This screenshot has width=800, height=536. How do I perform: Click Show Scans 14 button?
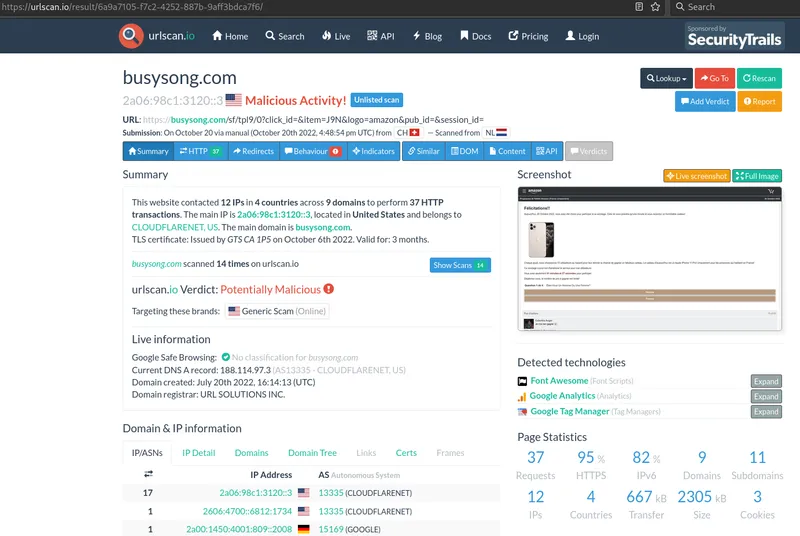(x=460, y=265)
